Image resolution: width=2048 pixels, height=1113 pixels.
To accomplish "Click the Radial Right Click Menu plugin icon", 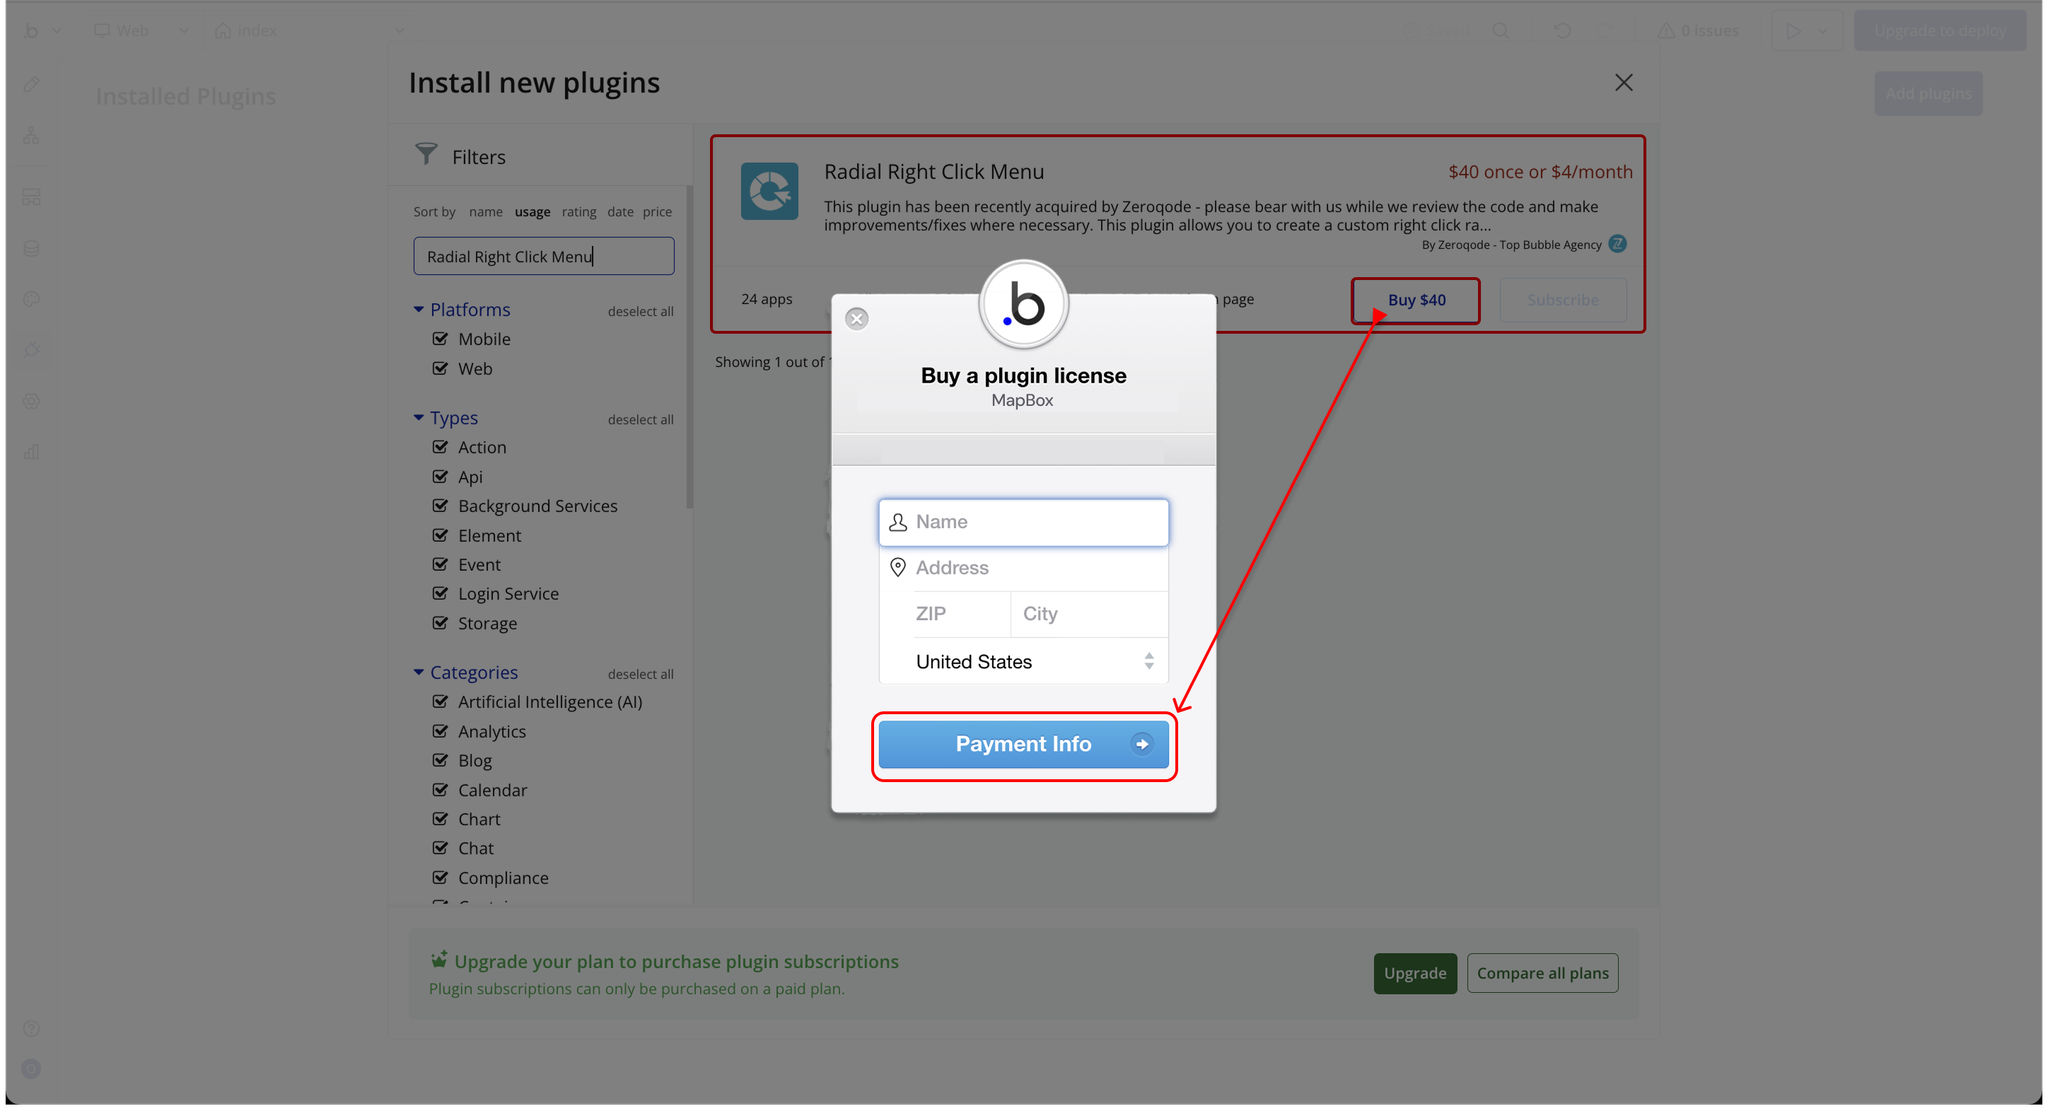I will (769, 190).
